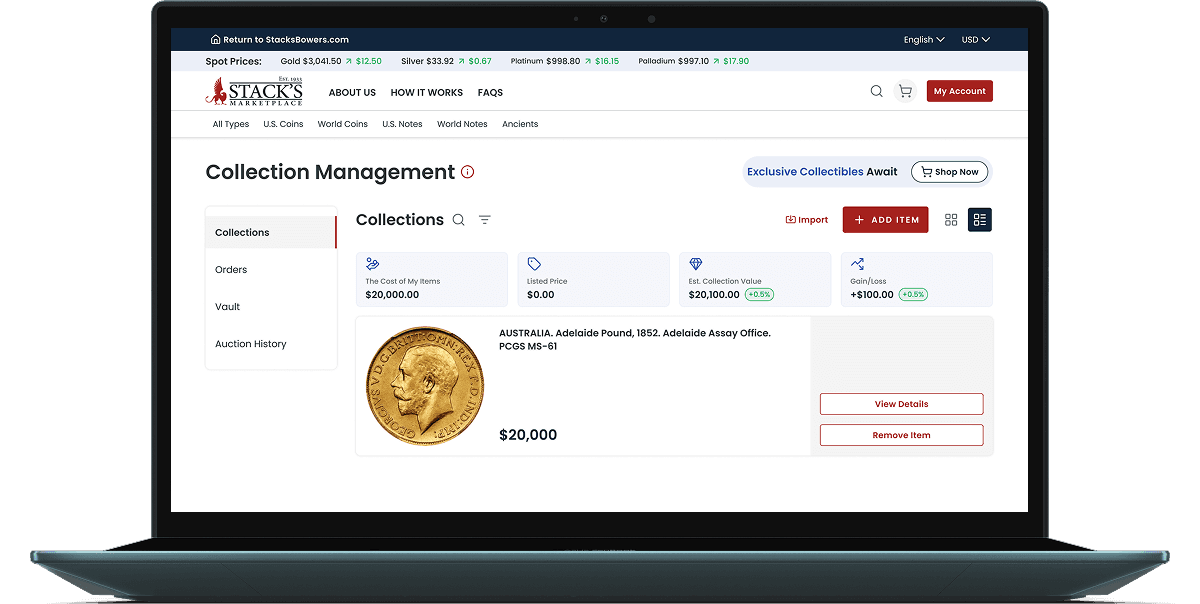1200x604 pixels.
Task: Search within Collections using magnifier icon
Action: 458,220
